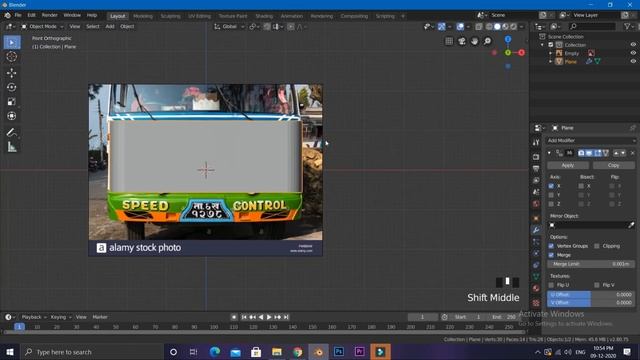Image resolution: width=640 pixels, height=360 pixels.
Task: Hide the Plane object in outliner
Action: tap(633, 62)
